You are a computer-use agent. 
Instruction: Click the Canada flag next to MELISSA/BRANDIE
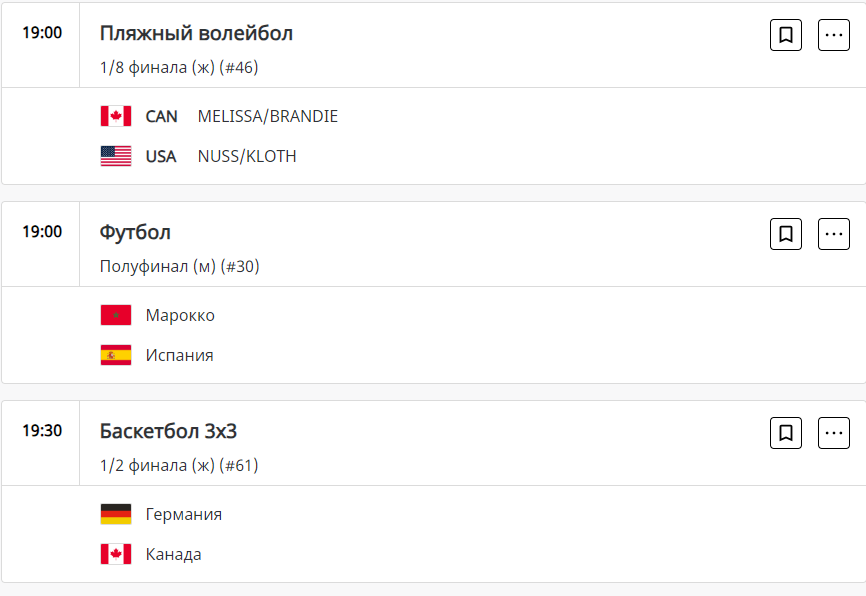pyautogui.click(x=116, y=116)
